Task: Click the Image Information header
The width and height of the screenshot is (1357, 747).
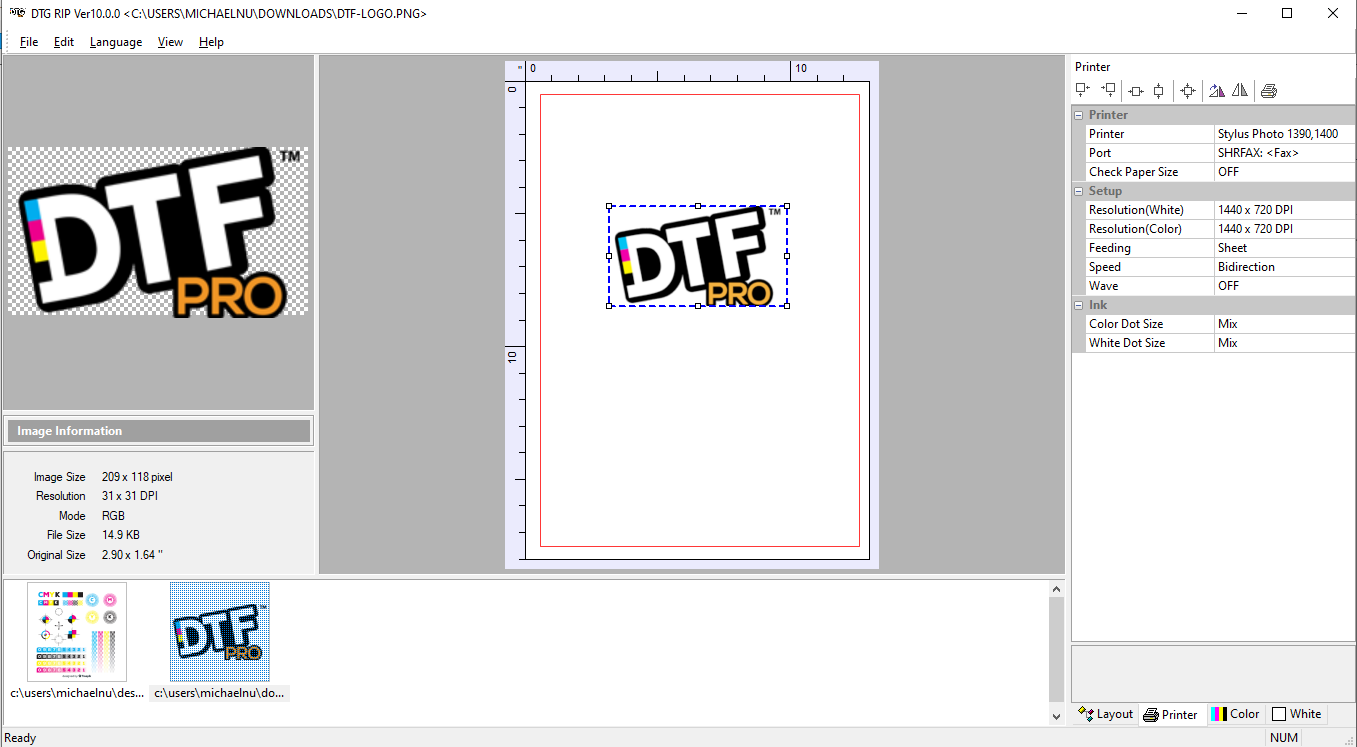Action: (x=159, y=431)
